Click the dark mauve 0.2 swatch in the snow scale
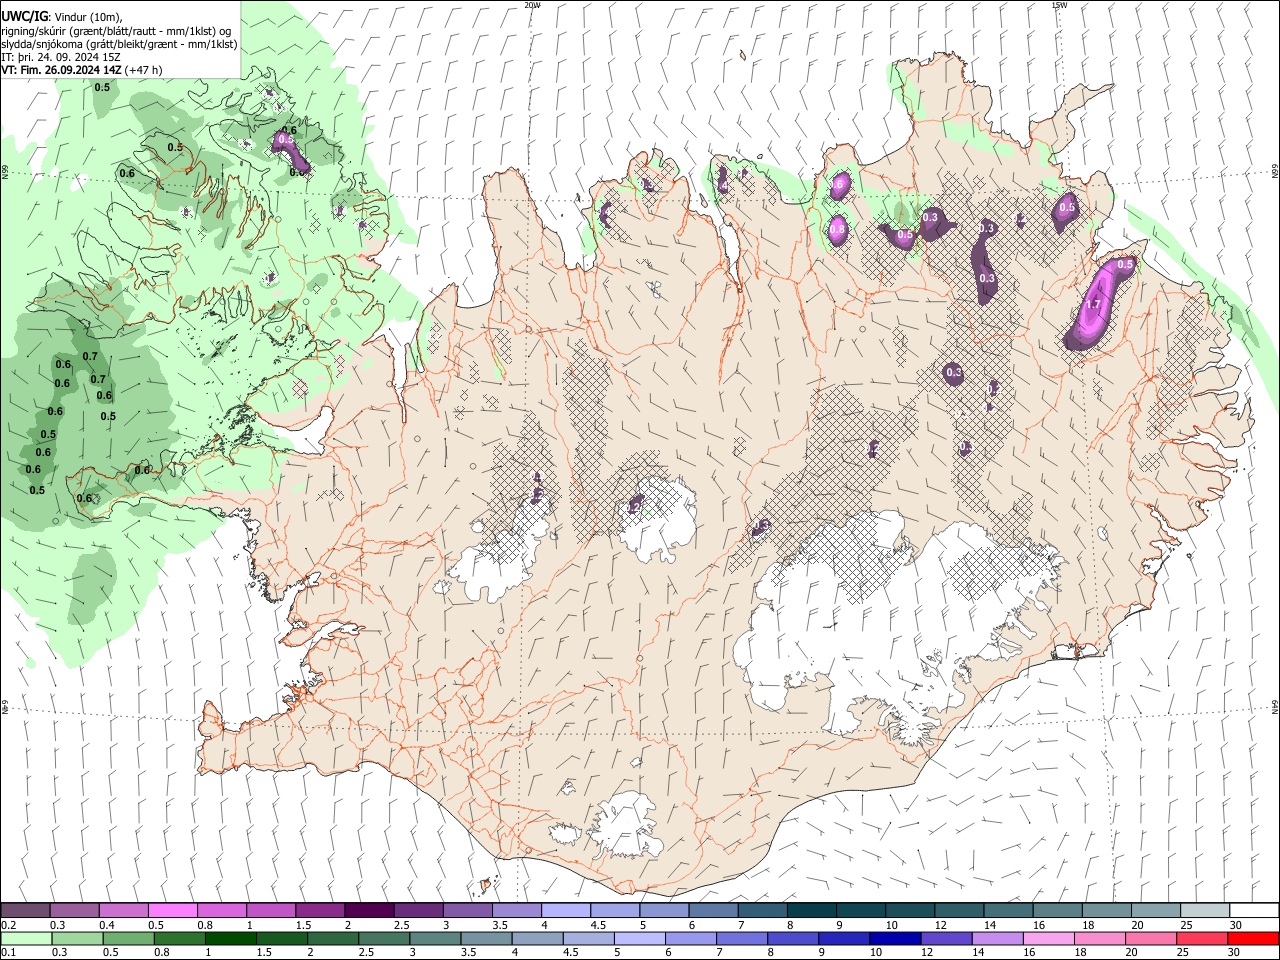The image size is (1280, 960). click(x=26, y=911)
